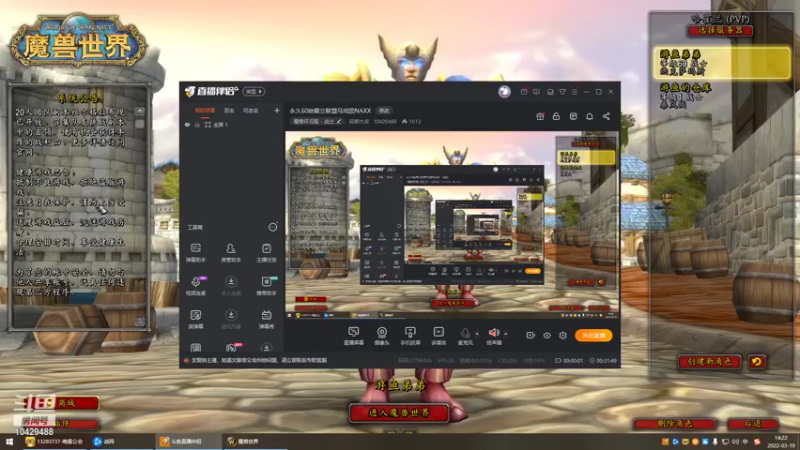Open the PK tool with red badge
Image resolution: width=800 pixels, height=450 pixels.
[x=232, y=348]
